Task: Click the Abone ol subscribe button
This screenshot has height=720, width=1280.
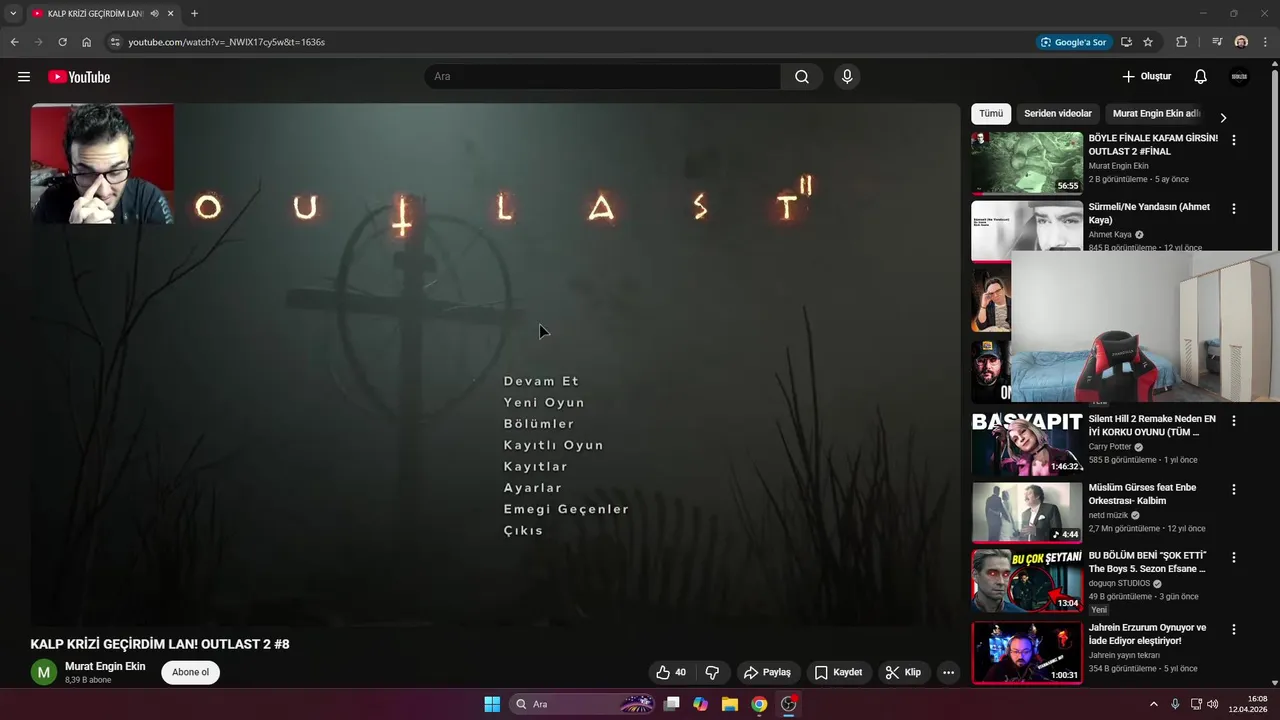Action: [190, 672]
